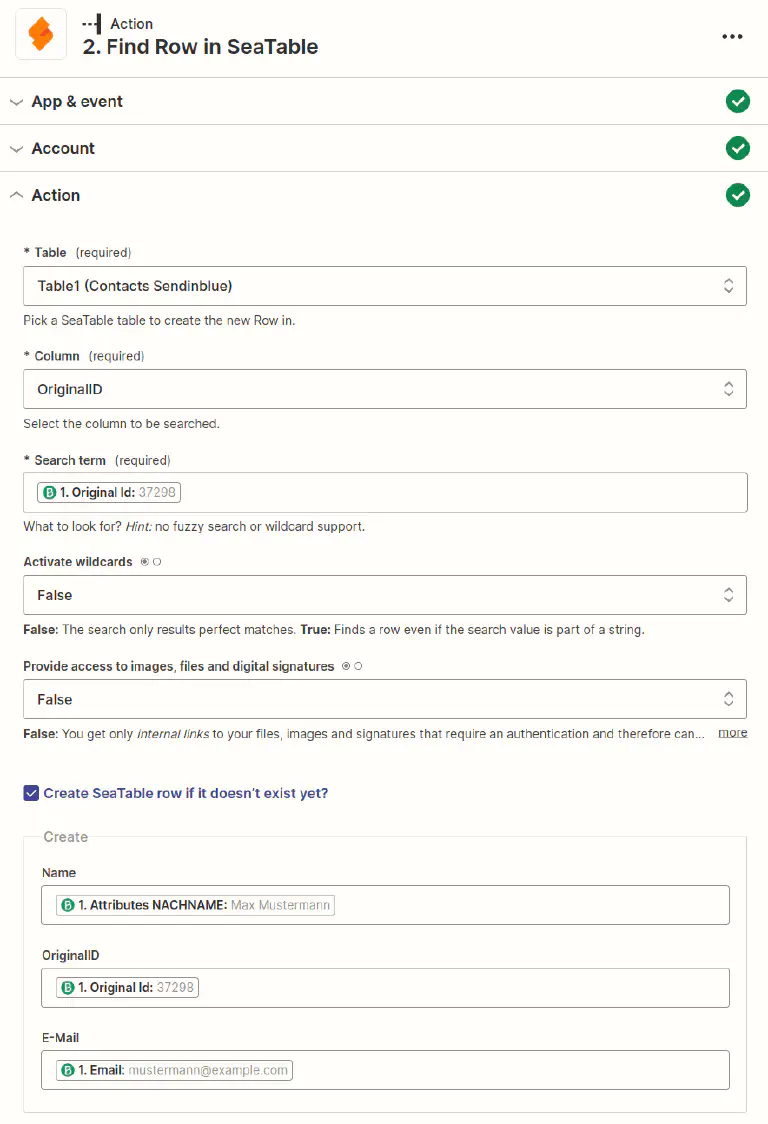Click the Attributes NACHNAME pill in Name field
This screenshot has width=768, height=1124.
195,905
